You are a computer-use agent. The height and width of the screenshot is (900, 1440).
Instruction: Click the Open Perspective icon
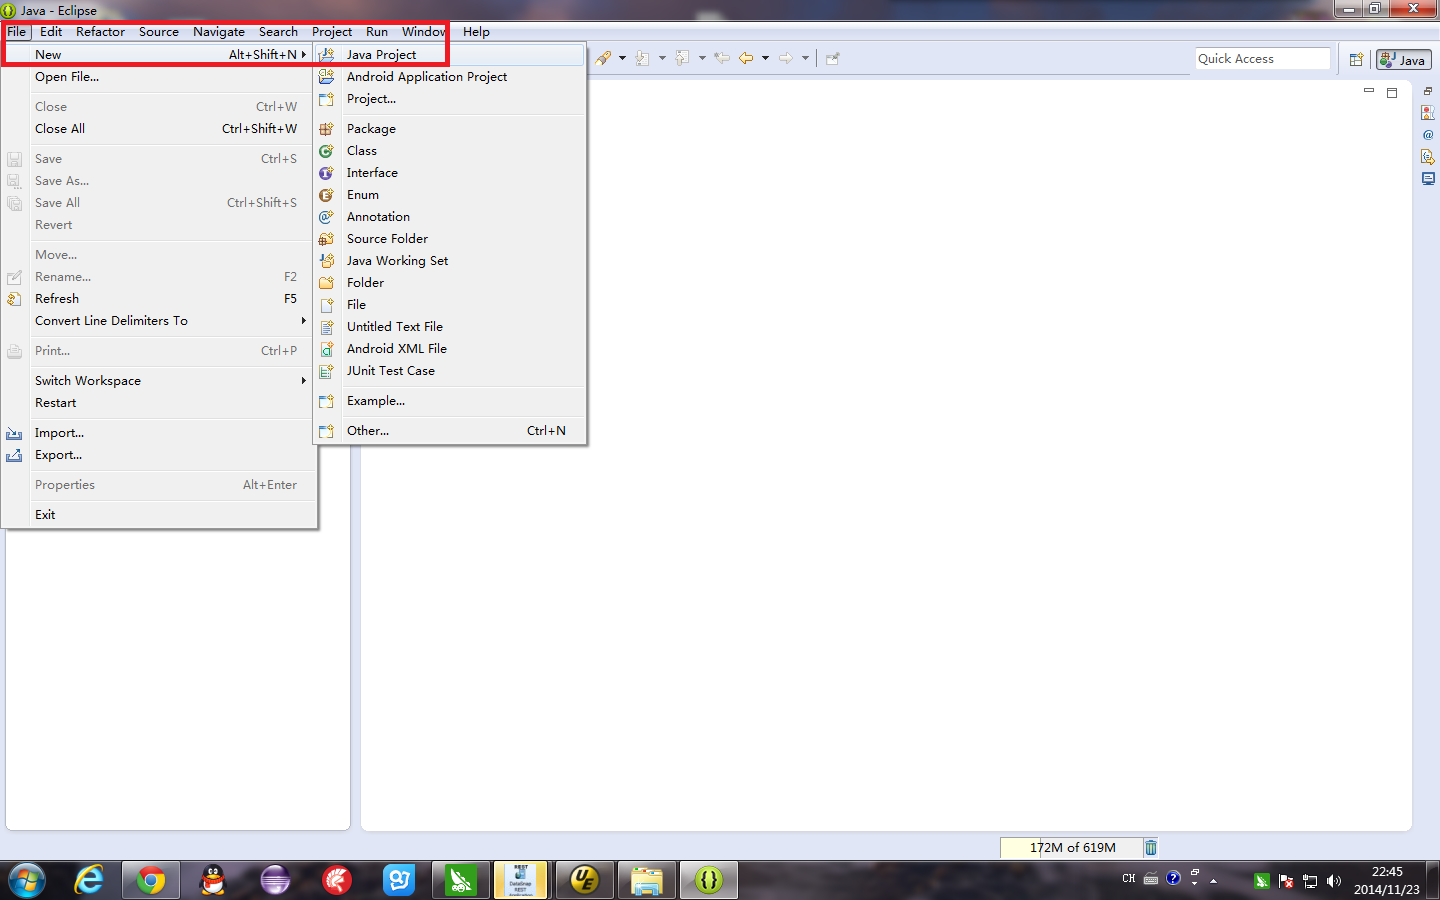(x=1356, y=60)
